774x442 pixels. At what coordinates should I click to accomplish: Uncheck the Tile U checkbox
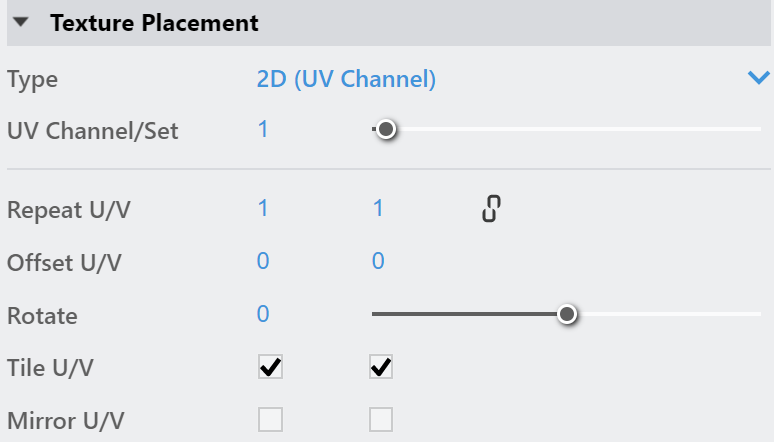270,367
